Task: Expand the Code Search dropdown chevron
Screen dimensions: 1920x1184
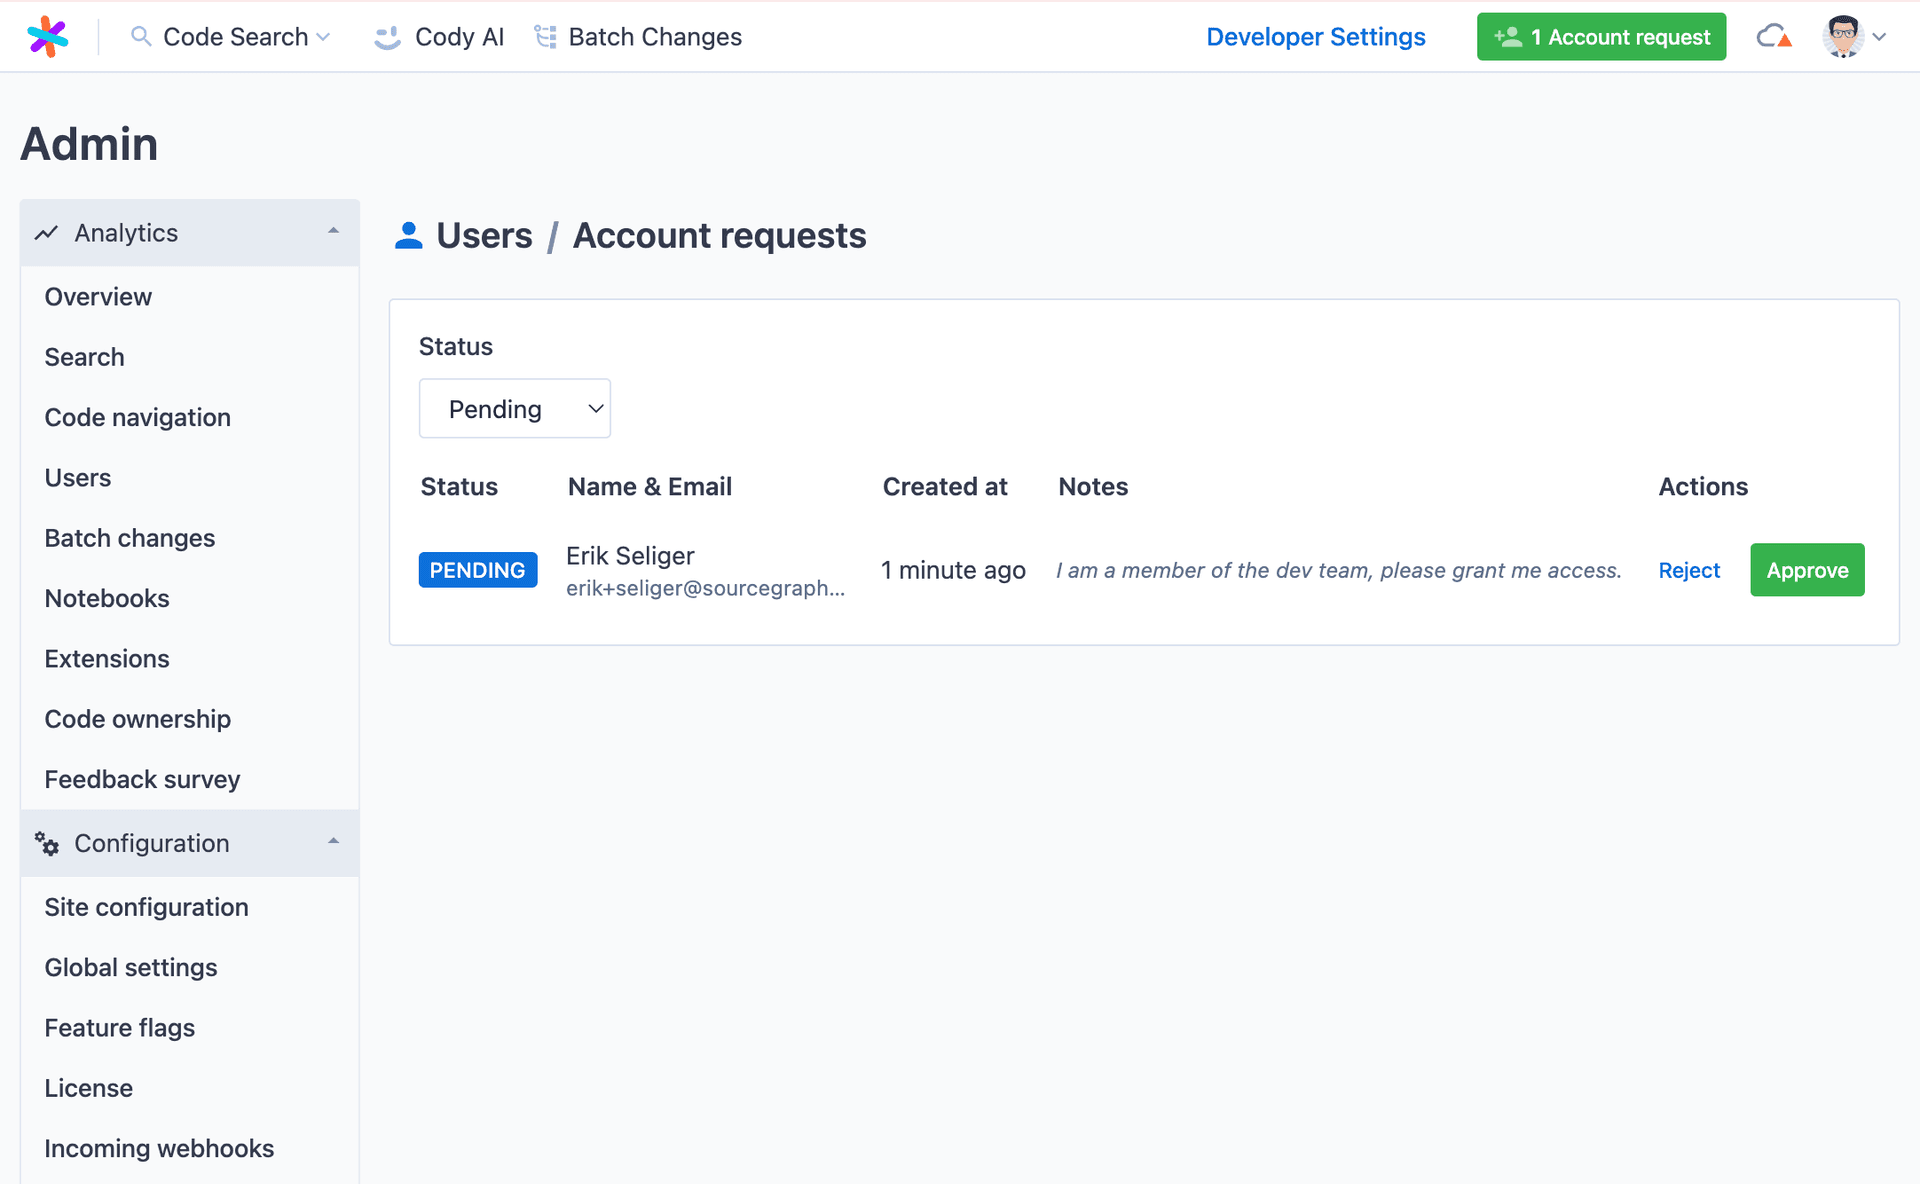Action: (323, 37)
